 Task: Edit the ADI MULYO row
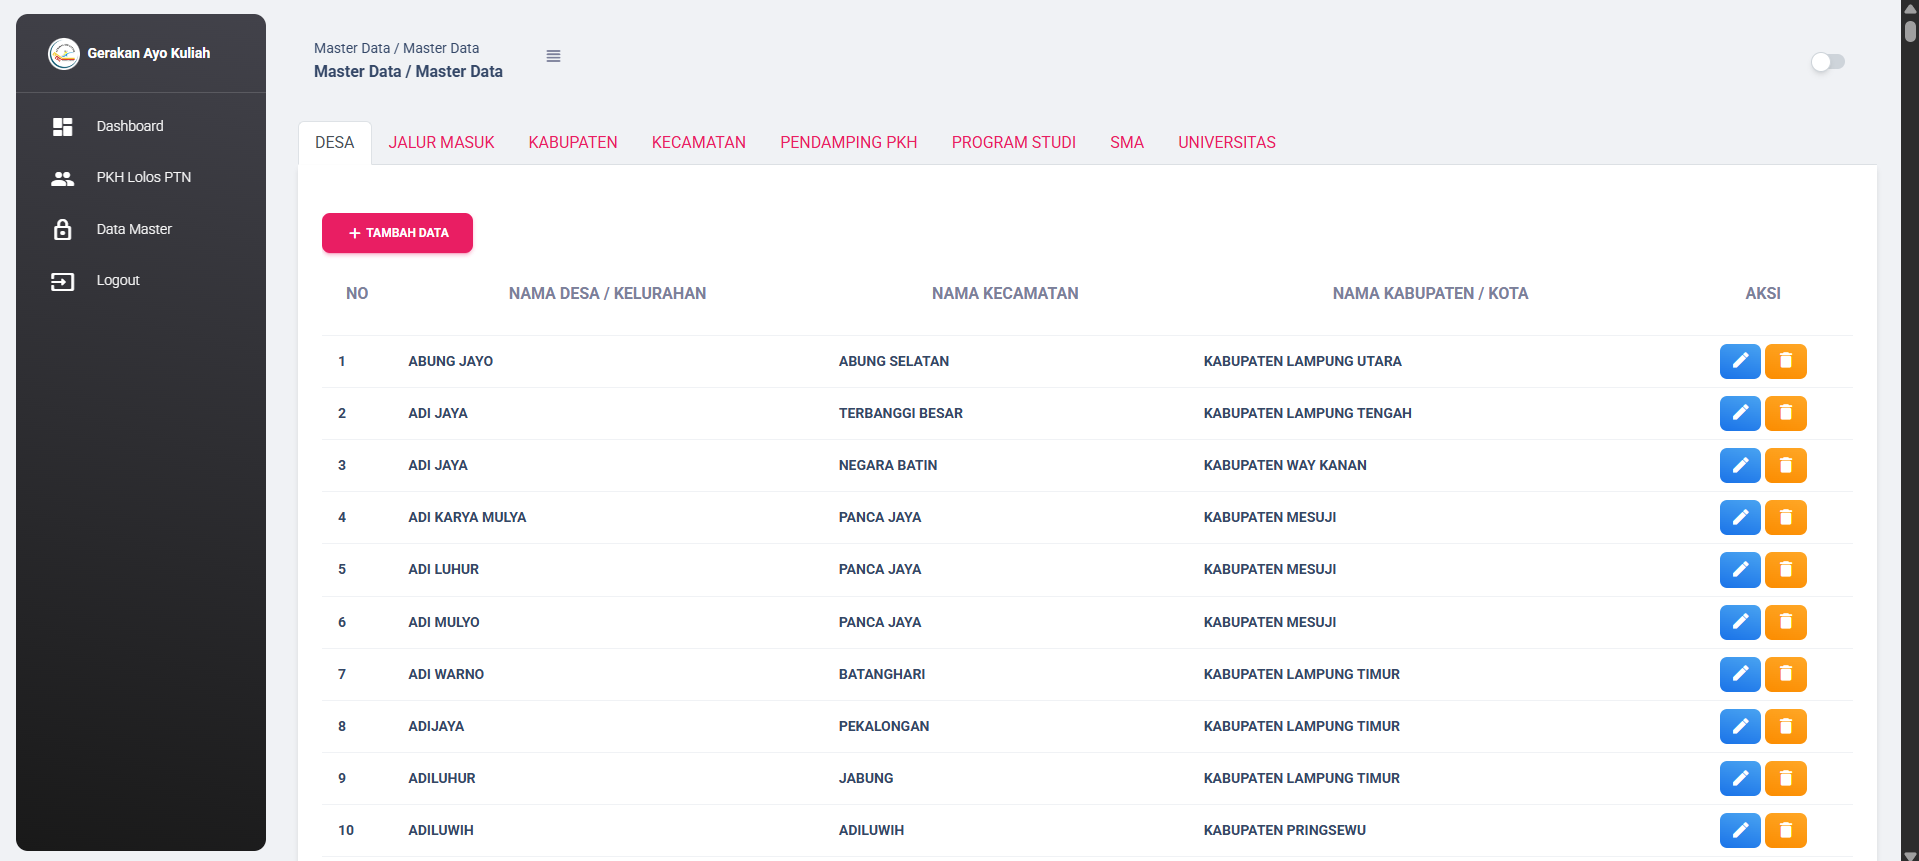click(x=1740, y=622)
